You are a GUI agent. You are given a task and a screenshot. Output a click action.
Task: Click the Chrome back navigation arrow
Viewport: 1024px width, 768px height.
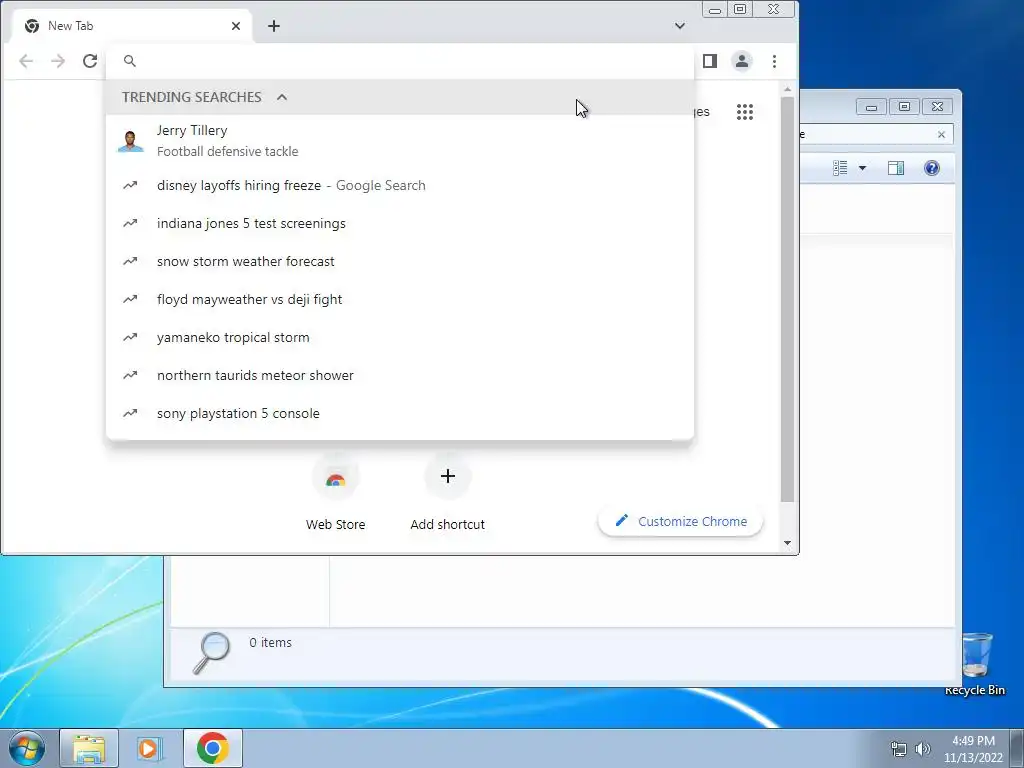(25, 61)
